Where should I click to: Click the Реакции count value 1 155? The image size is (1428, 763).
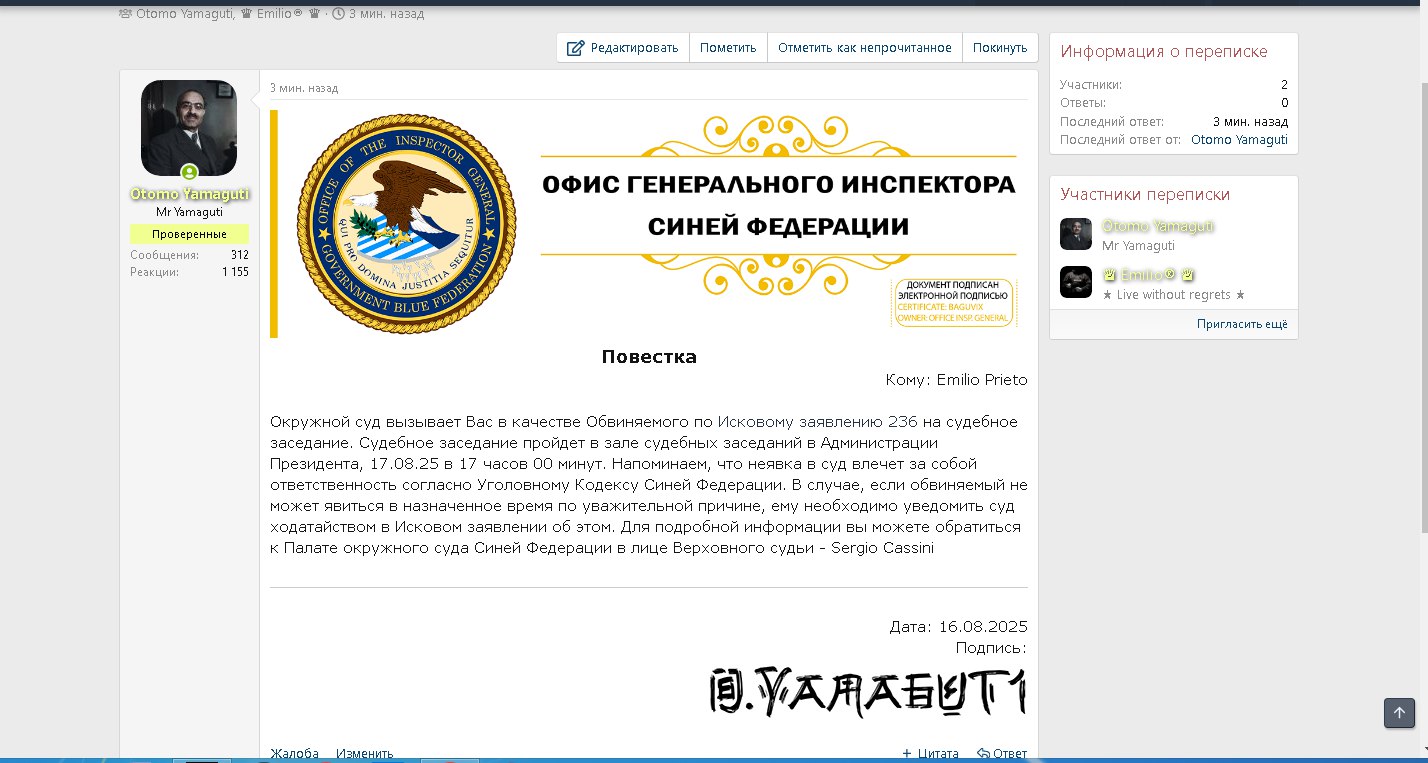235,272
